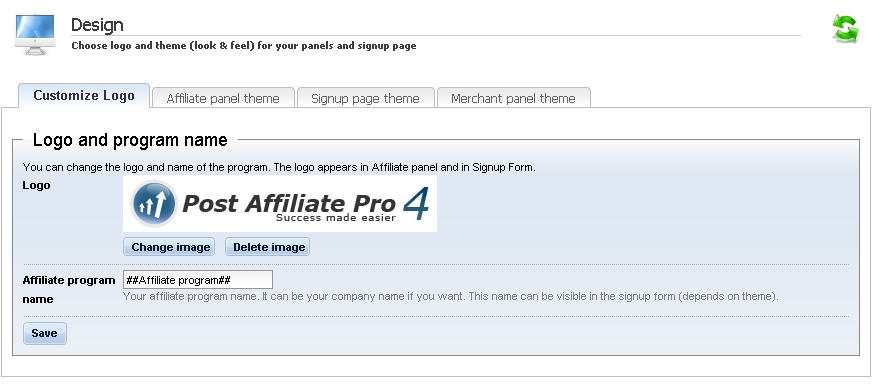Viewport: 880px width, 388px height.
Task: Click the Design page heading
Action: [97, 25]
